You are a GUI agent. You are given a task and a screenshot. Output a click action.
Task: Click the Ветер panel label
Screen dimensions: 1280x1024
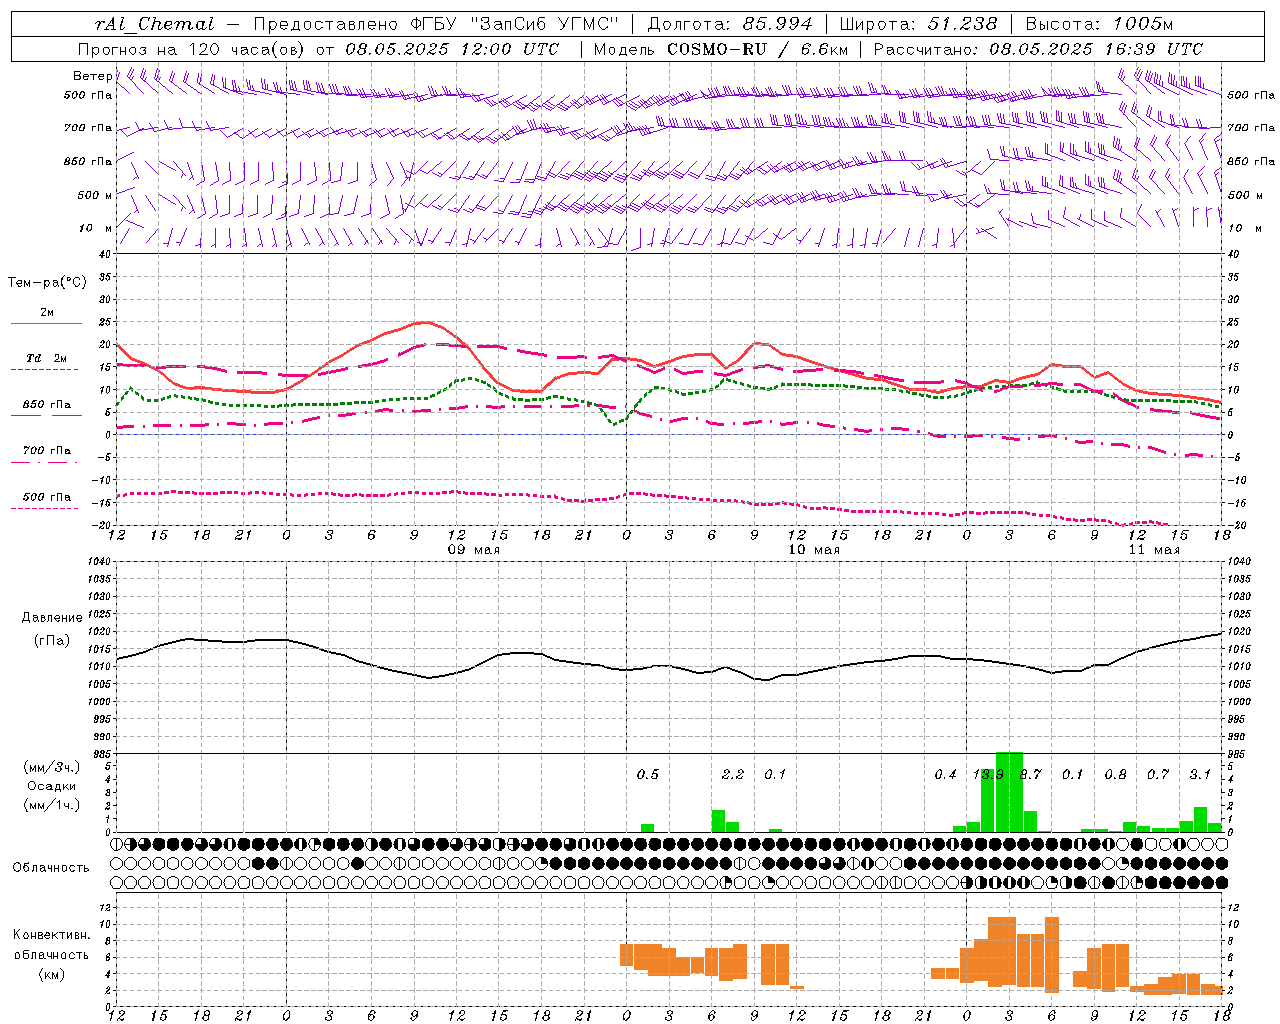coord(92,76)
